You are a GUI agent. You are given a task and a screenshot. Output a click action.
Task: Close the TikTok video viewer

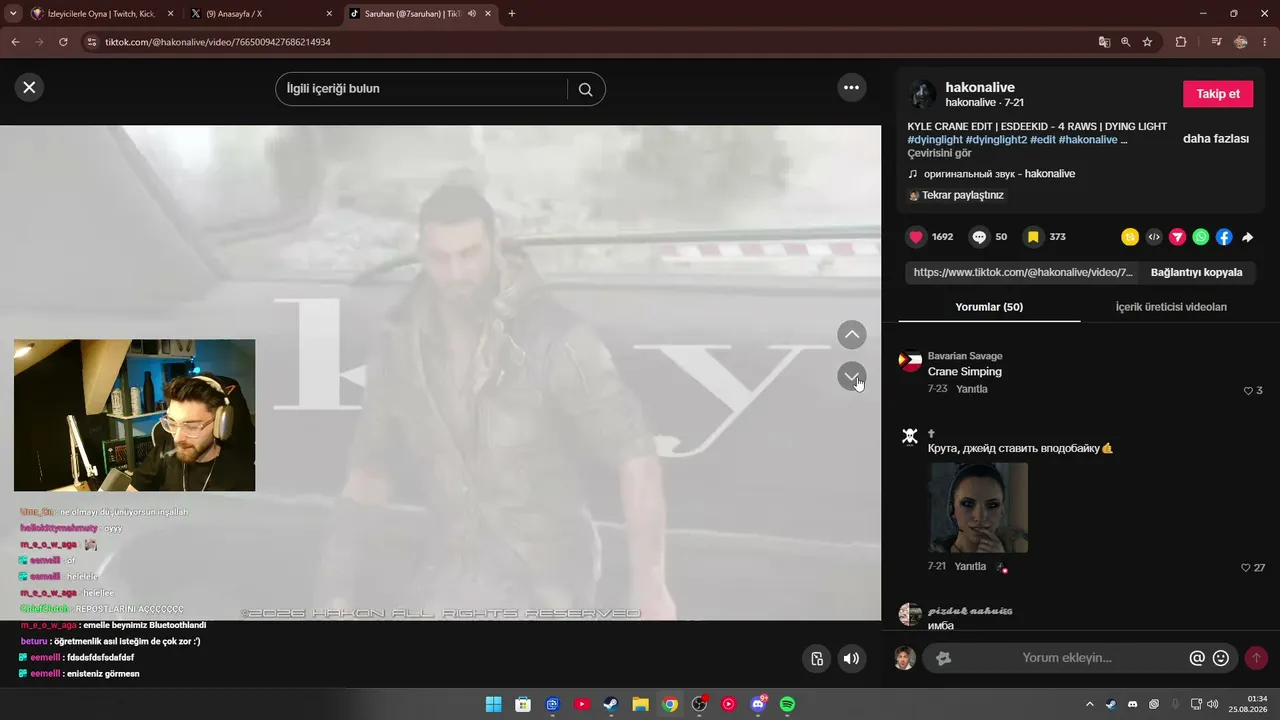[x=29, y=87]
